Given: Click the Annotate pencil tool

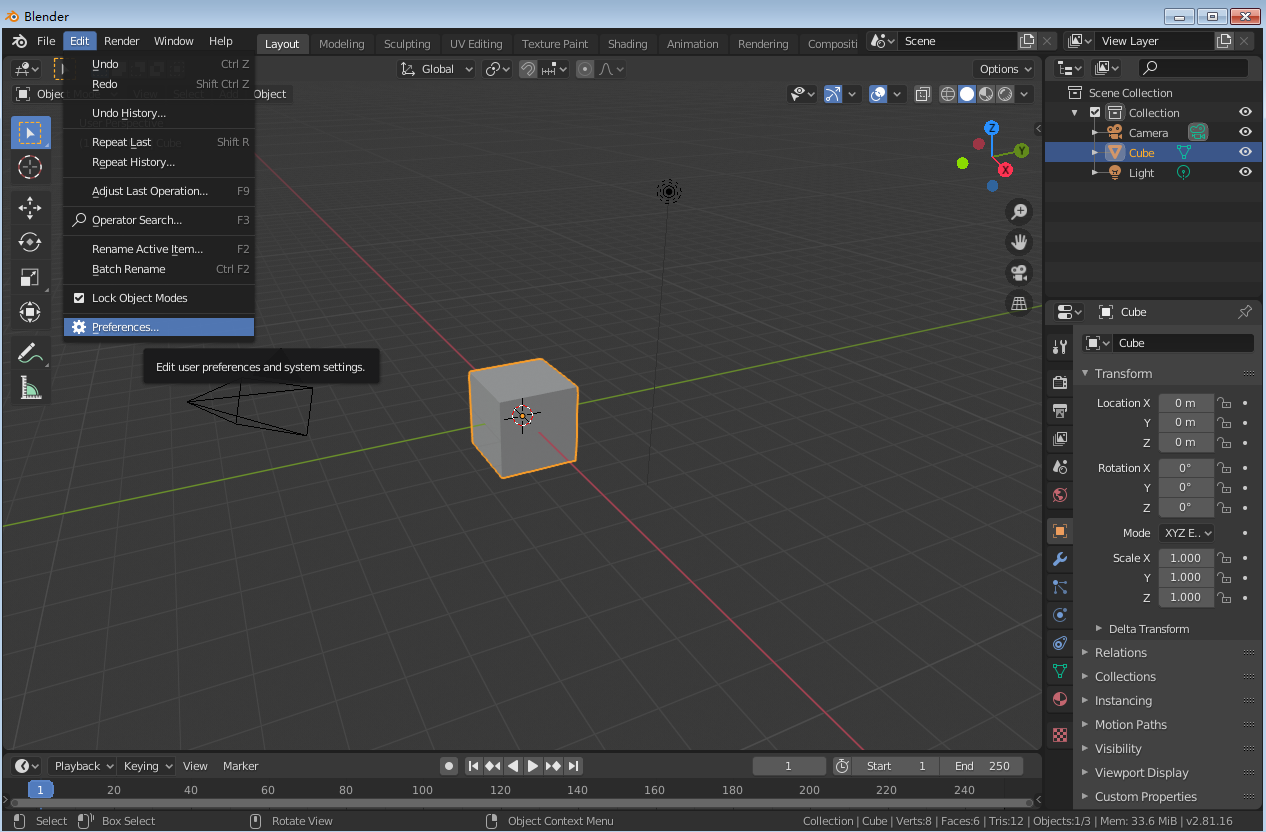Looking at the screenshot, I should 30,352.
